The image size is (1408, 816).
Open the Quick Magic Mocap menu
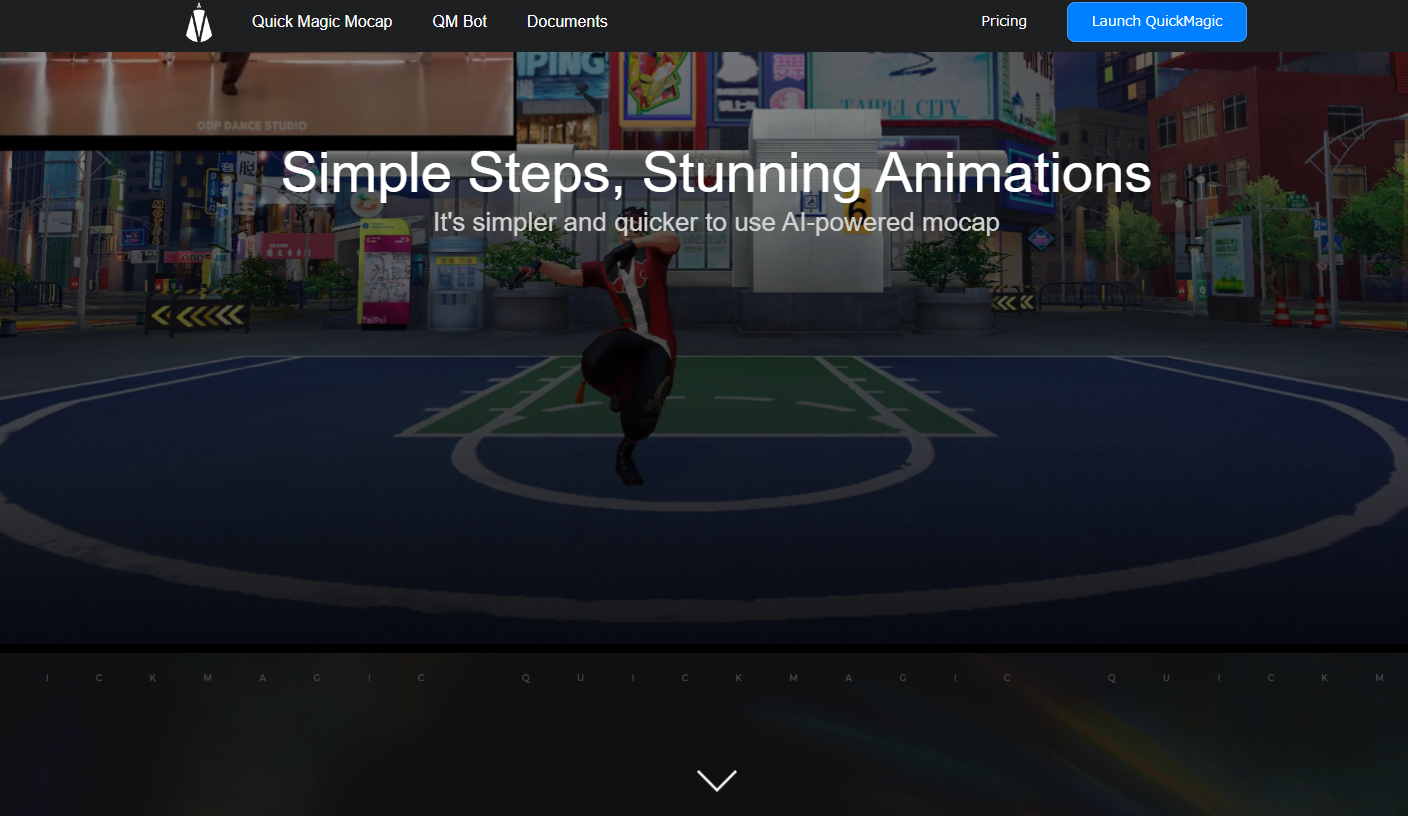point(322,21)
